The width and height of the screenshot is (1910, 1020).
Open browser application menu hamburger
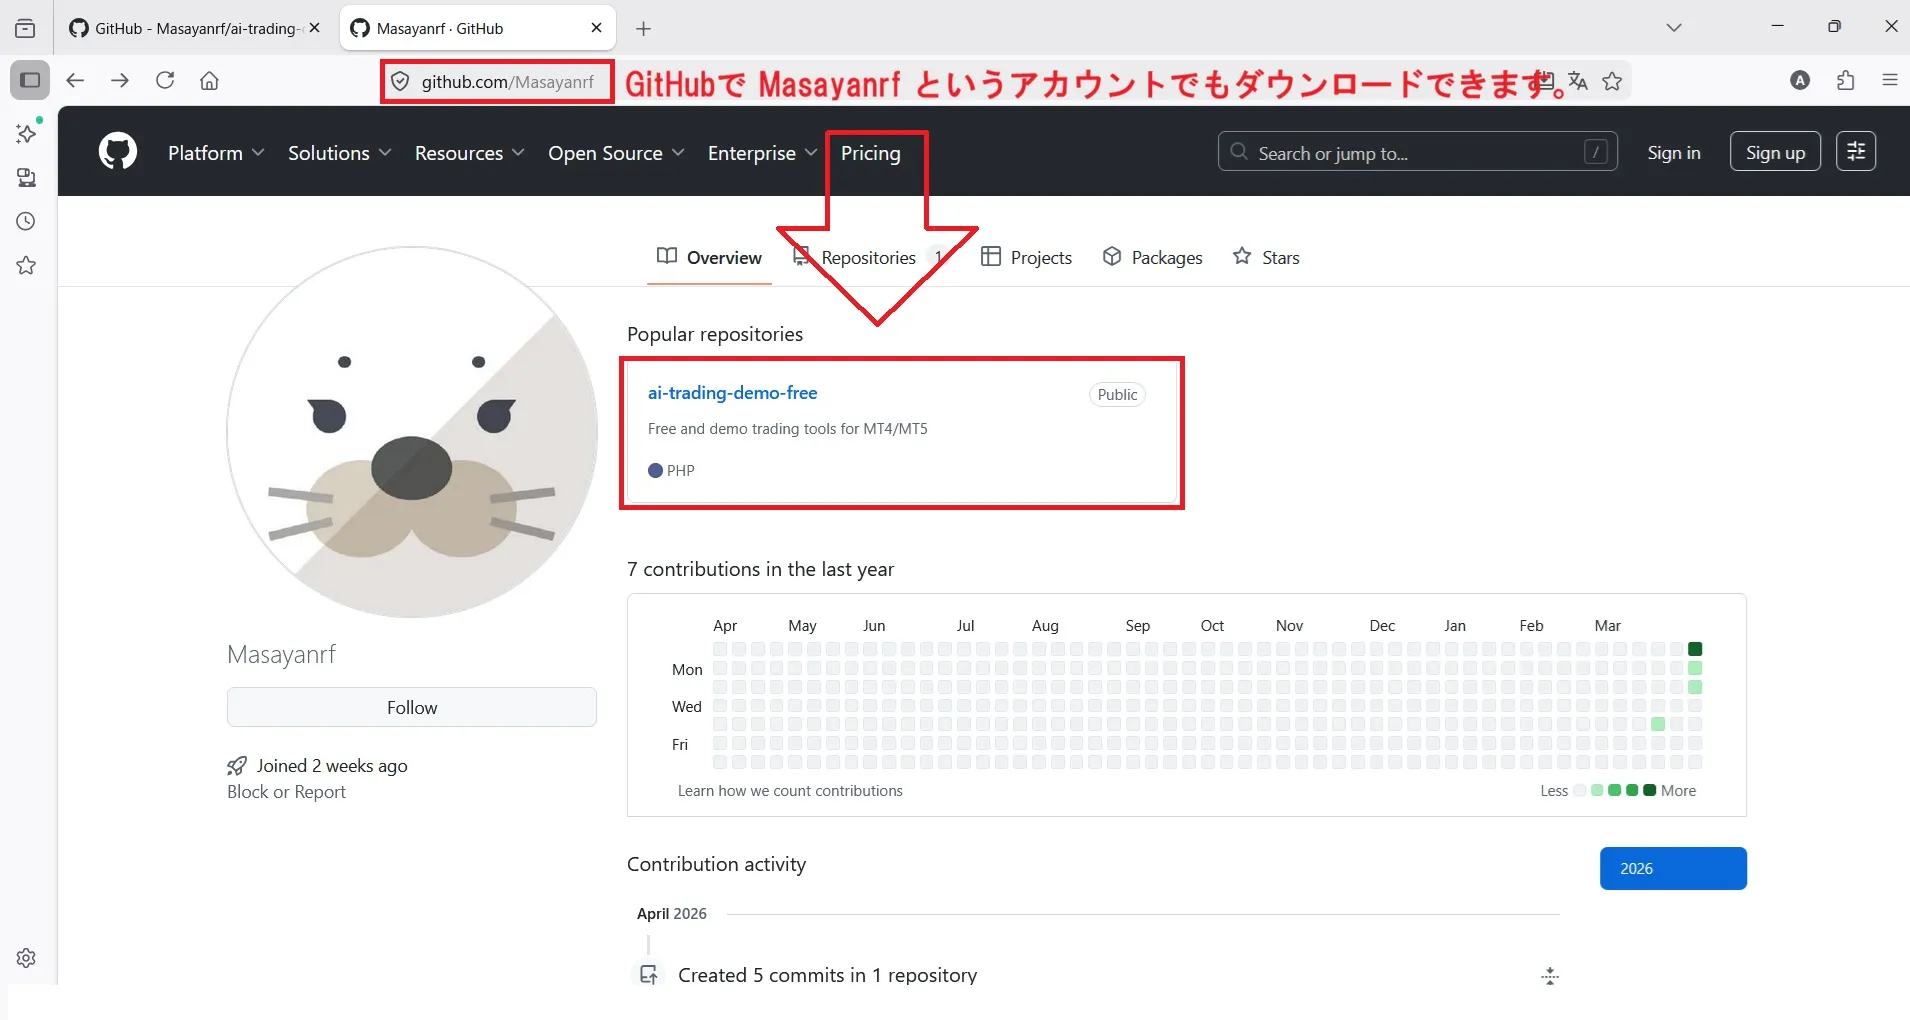pos(1890,81)
